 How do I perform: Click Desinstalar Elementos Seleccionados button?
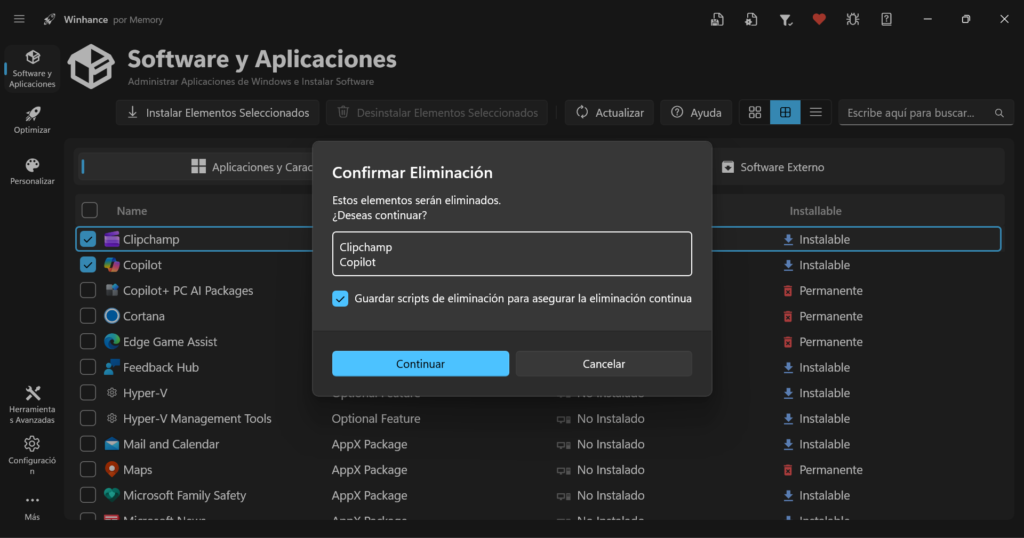(437, 112)
